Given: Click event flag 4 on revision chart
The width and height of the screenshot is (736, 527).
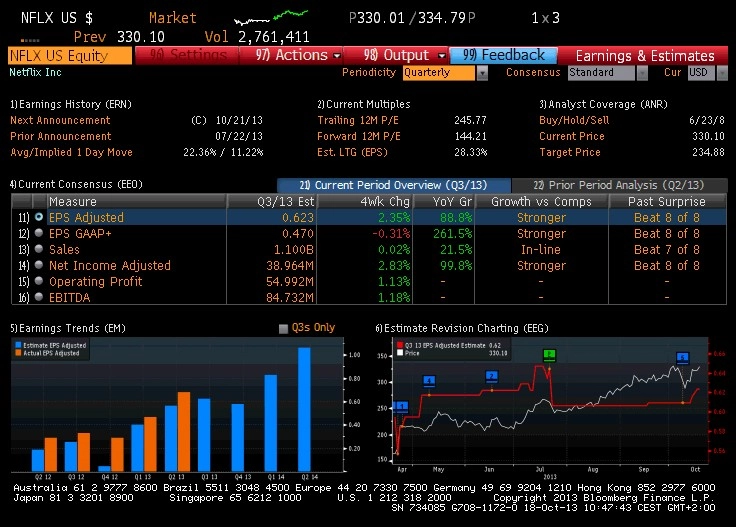Looking at the screenshot, I should [x=429, y=381].
